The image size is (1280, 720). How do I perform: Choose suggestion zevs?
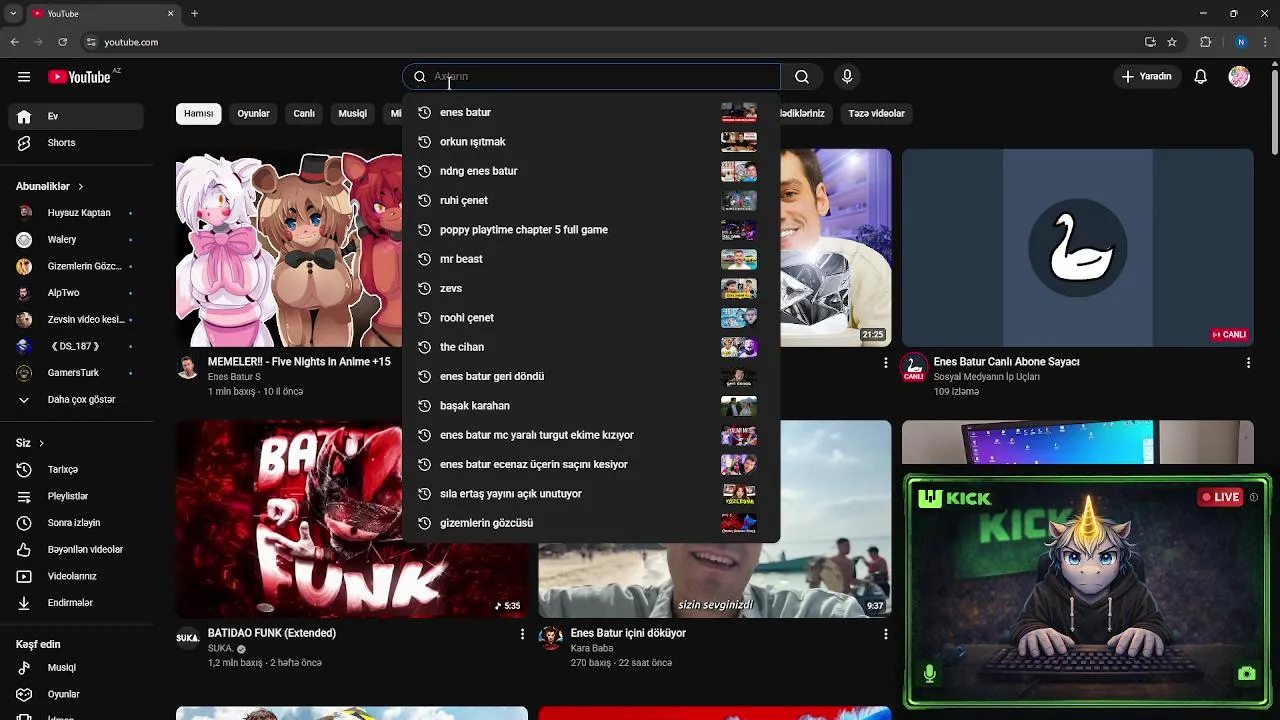coord(590,288)
